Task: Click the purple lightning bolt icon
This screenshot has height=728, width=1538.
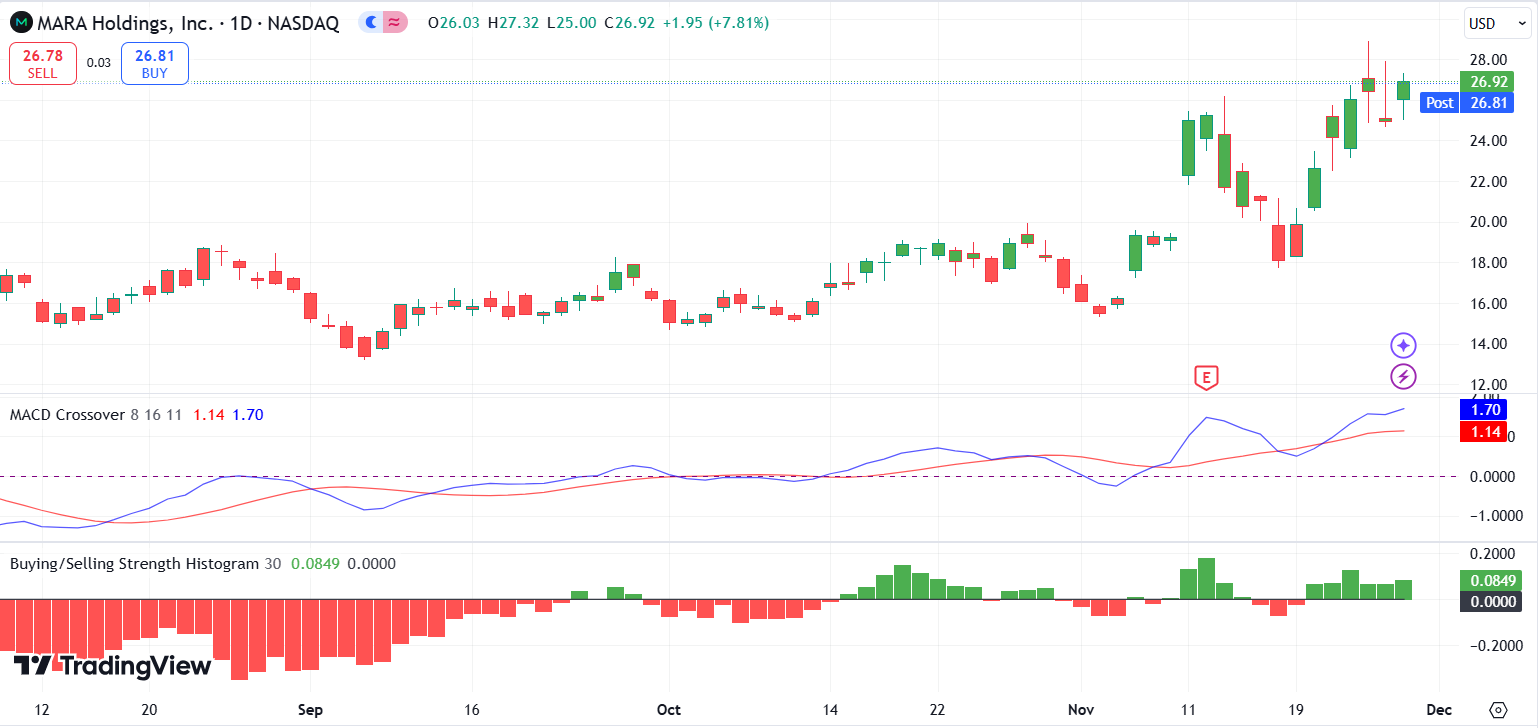Action: tap(1404, 377)
